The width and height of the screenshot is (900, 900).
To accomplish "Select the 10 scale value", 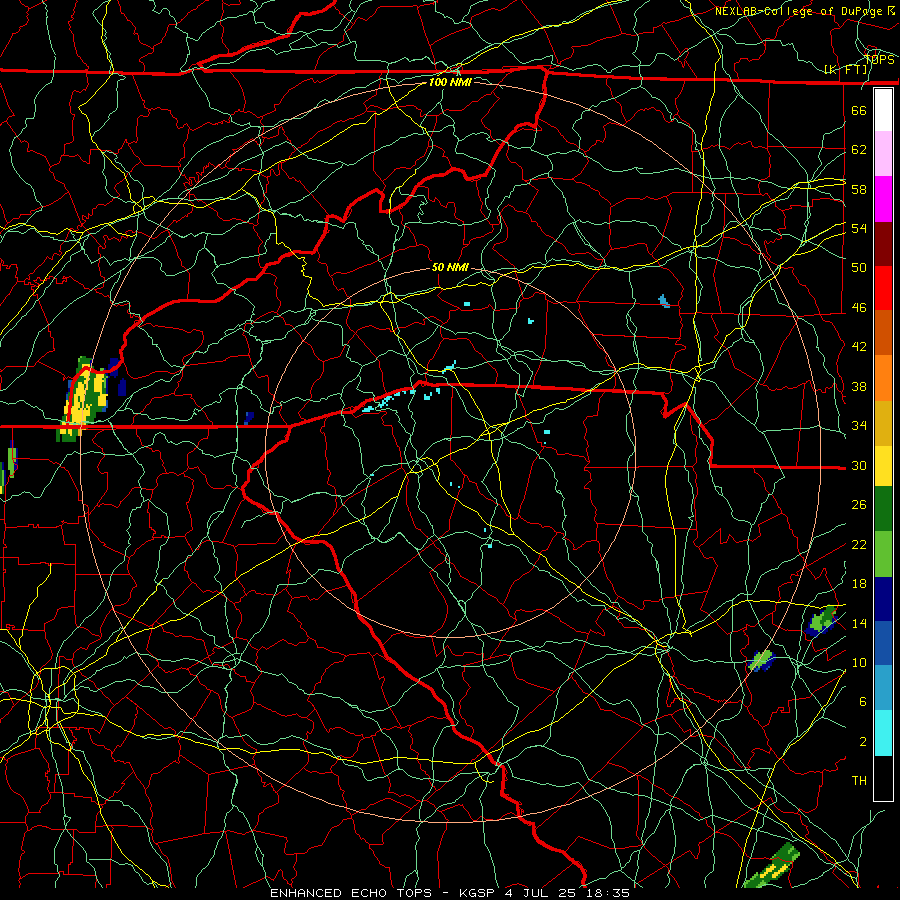I will pos(859,662).
